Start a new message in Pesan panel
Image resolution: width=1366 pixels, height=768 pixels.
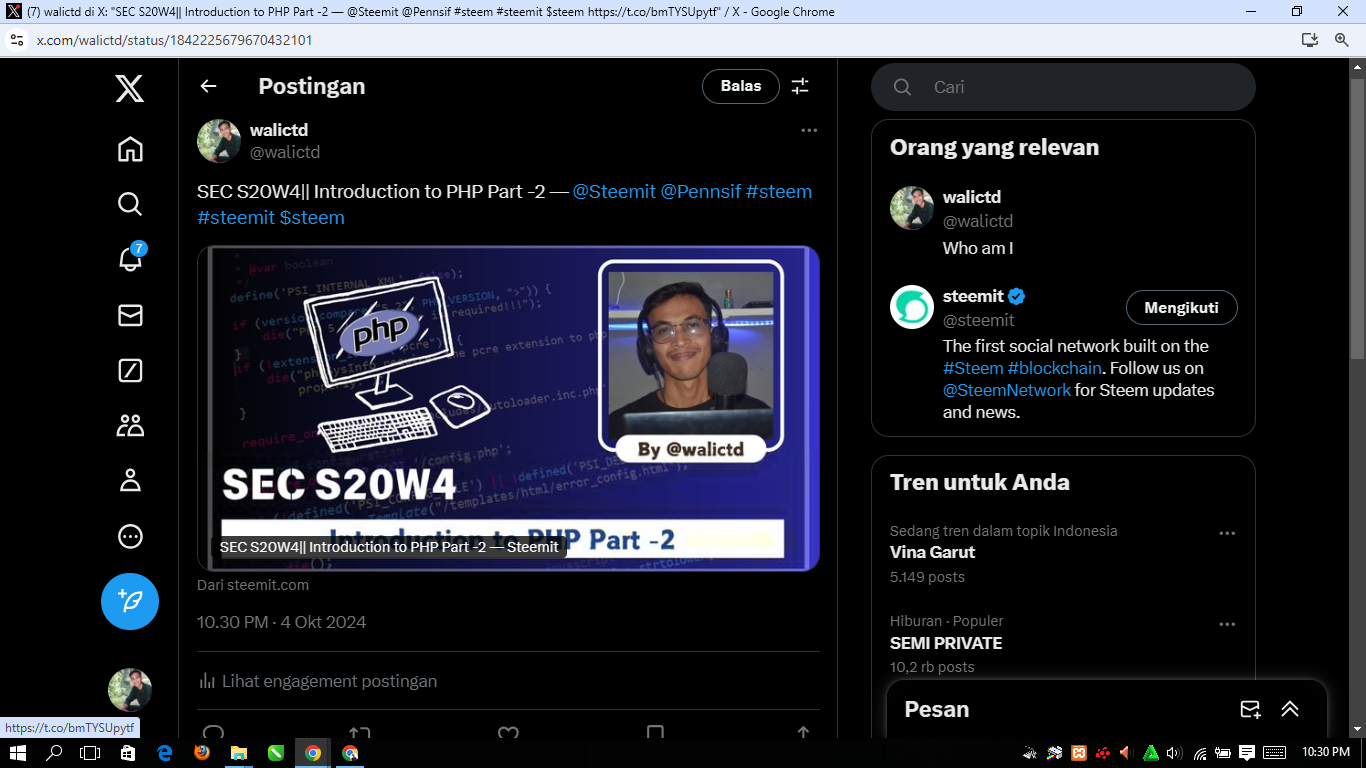click(x=1250, y=709)
